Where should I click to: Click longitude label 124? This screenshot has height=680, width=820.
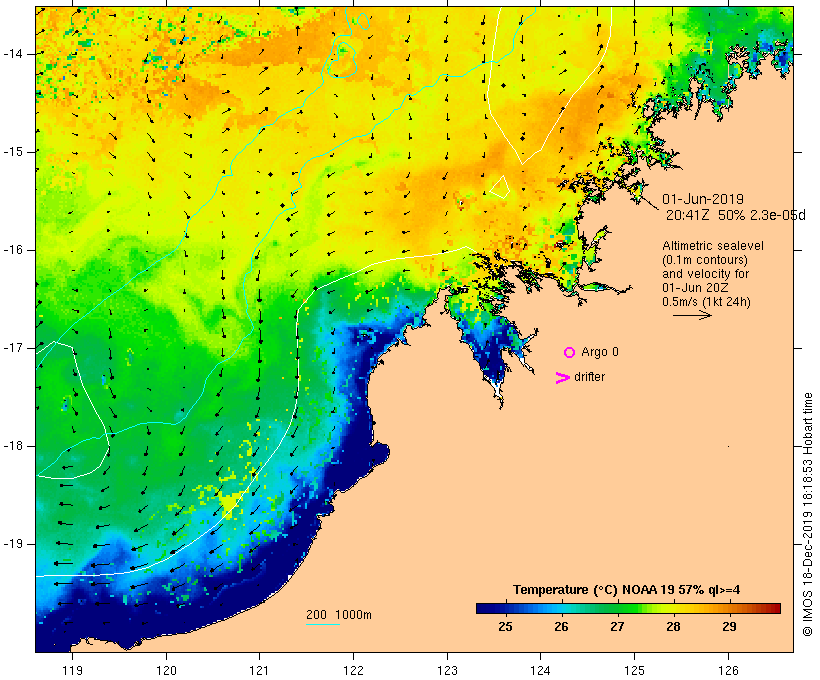pyautogui.click(x=540, y=671)
